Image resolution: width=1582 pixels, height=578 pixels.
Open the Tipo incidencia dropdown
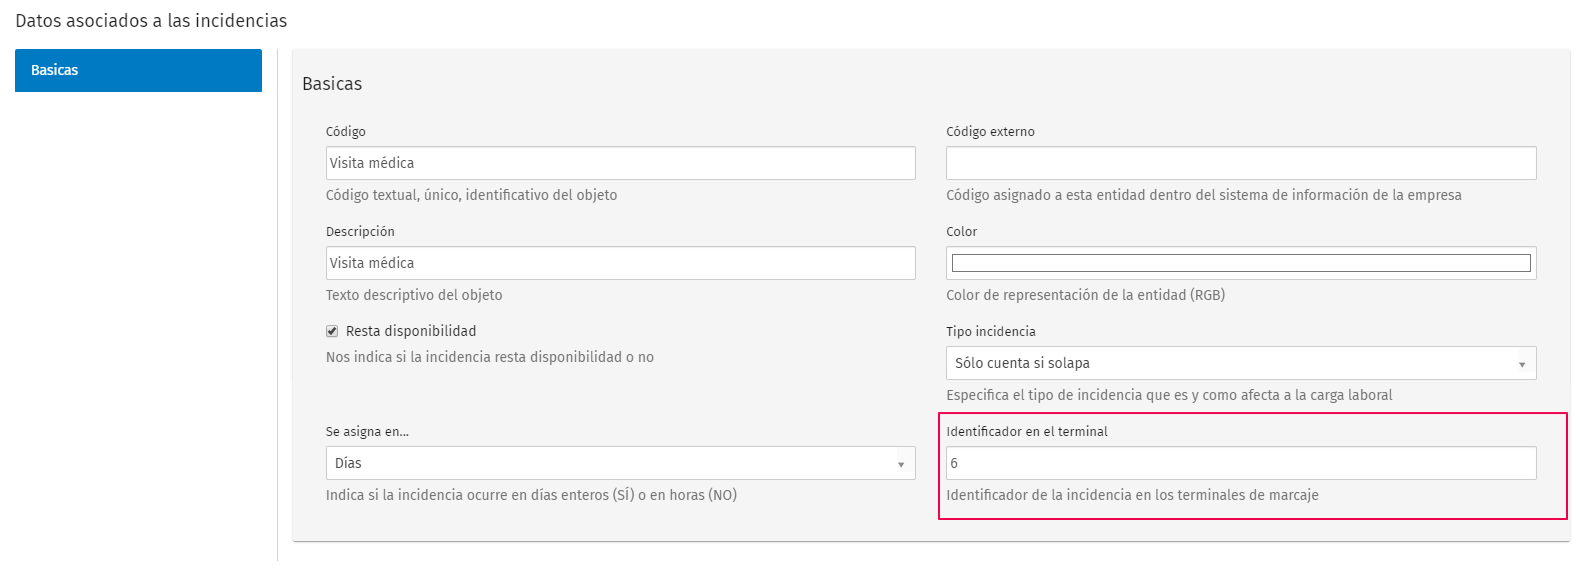tap(1241, 363)
